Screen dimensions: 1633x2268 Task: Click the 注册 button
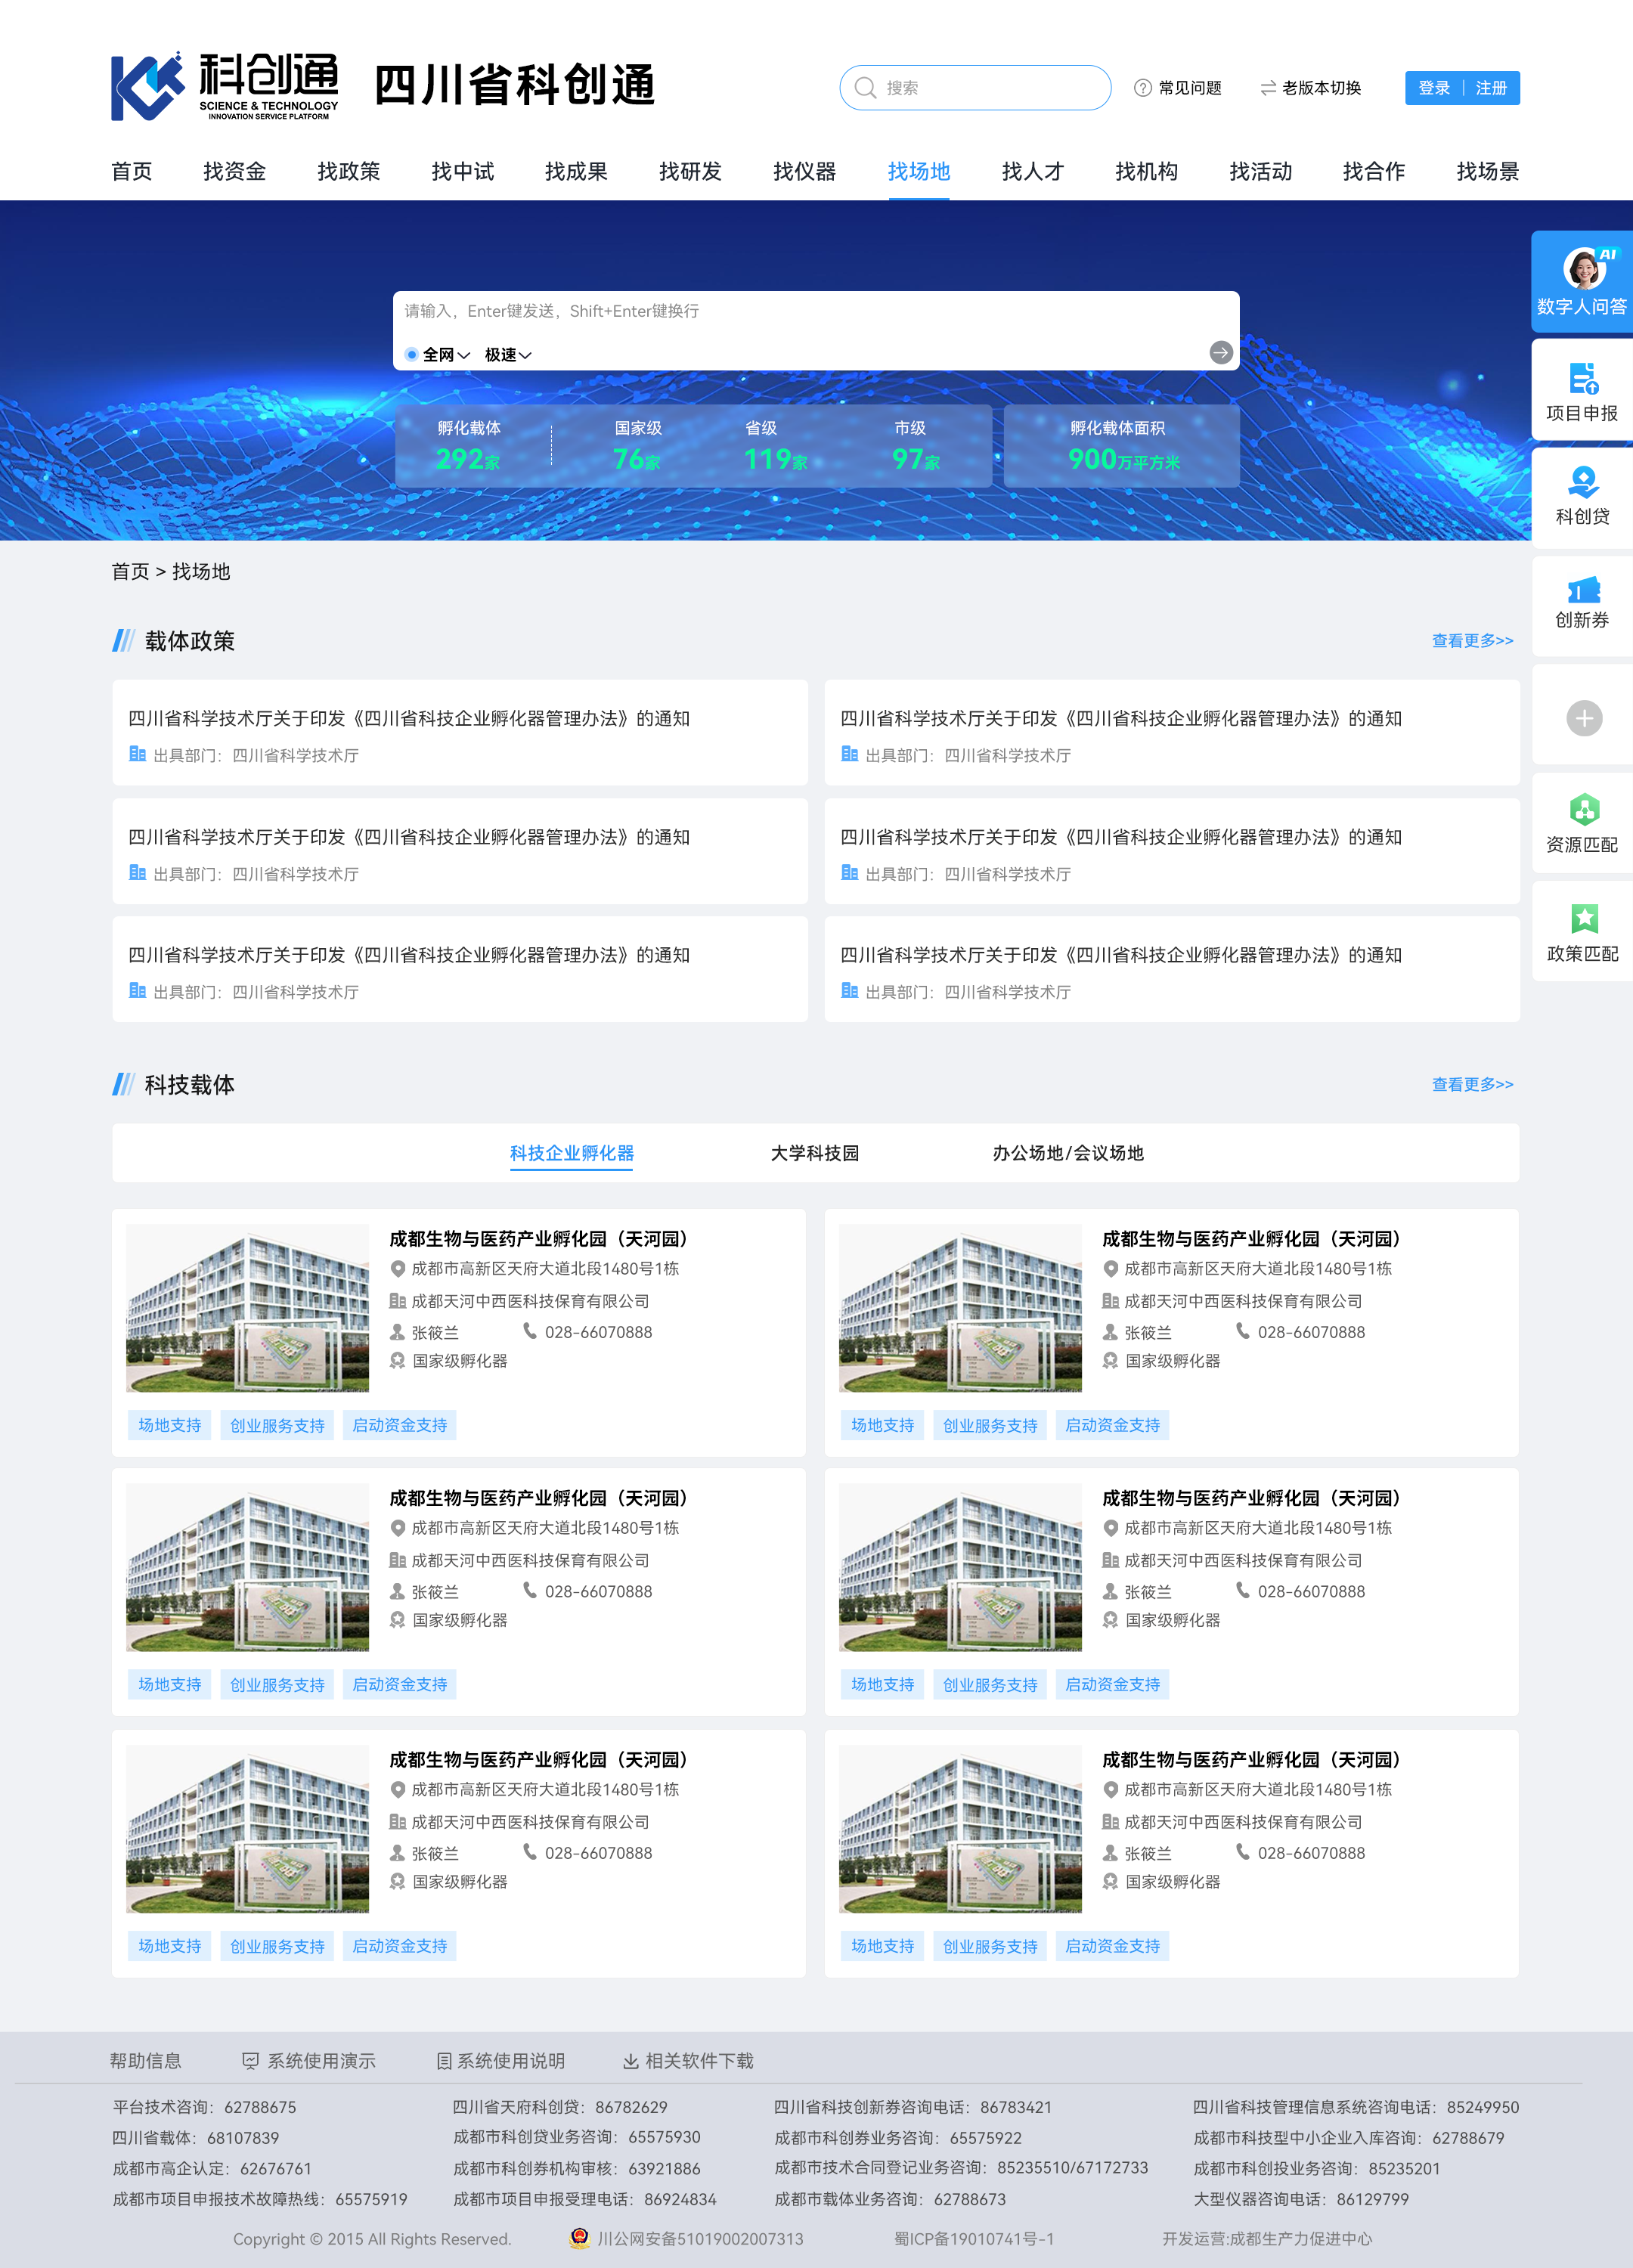point(1491,88)
